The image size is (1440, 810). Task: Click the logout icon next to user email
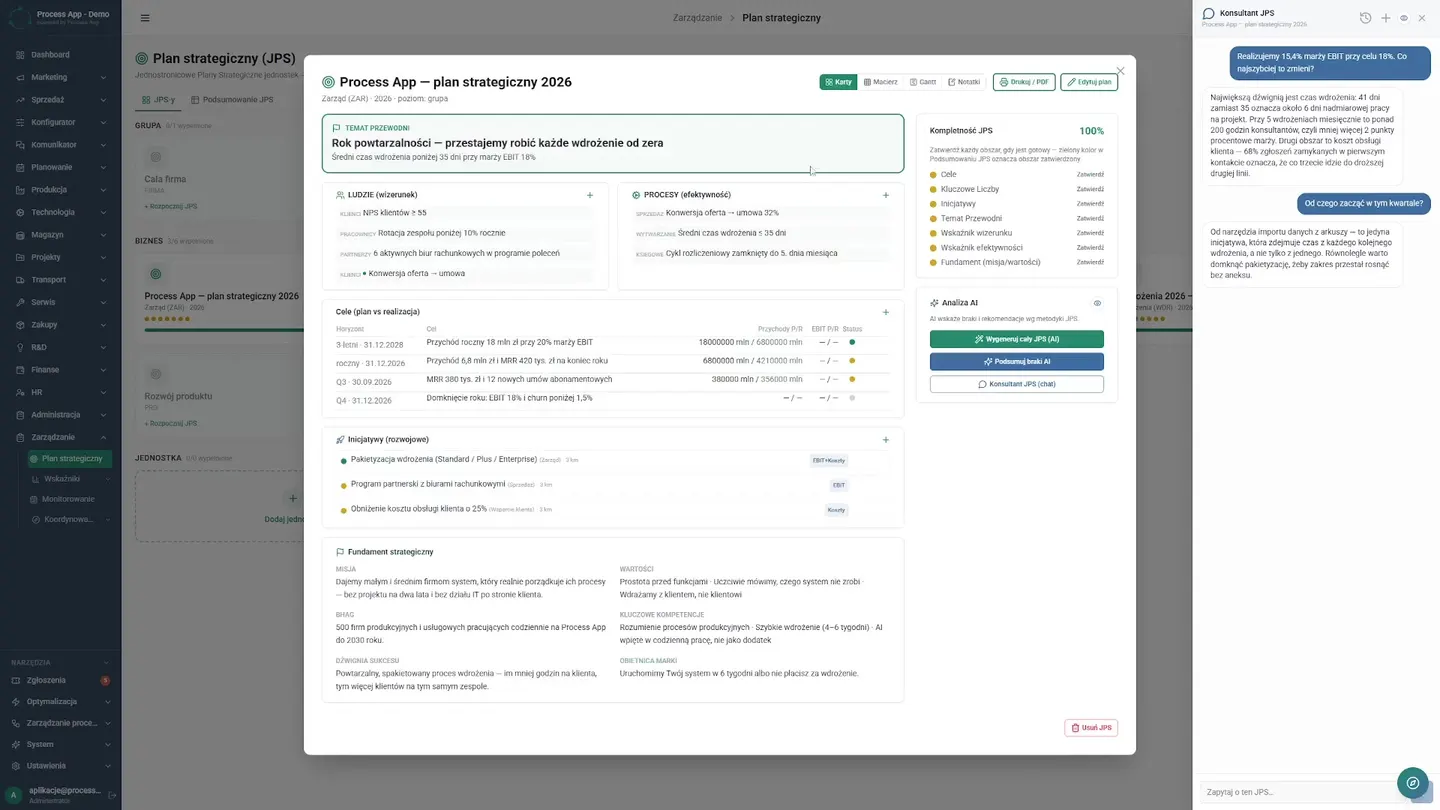click(112, 795)
